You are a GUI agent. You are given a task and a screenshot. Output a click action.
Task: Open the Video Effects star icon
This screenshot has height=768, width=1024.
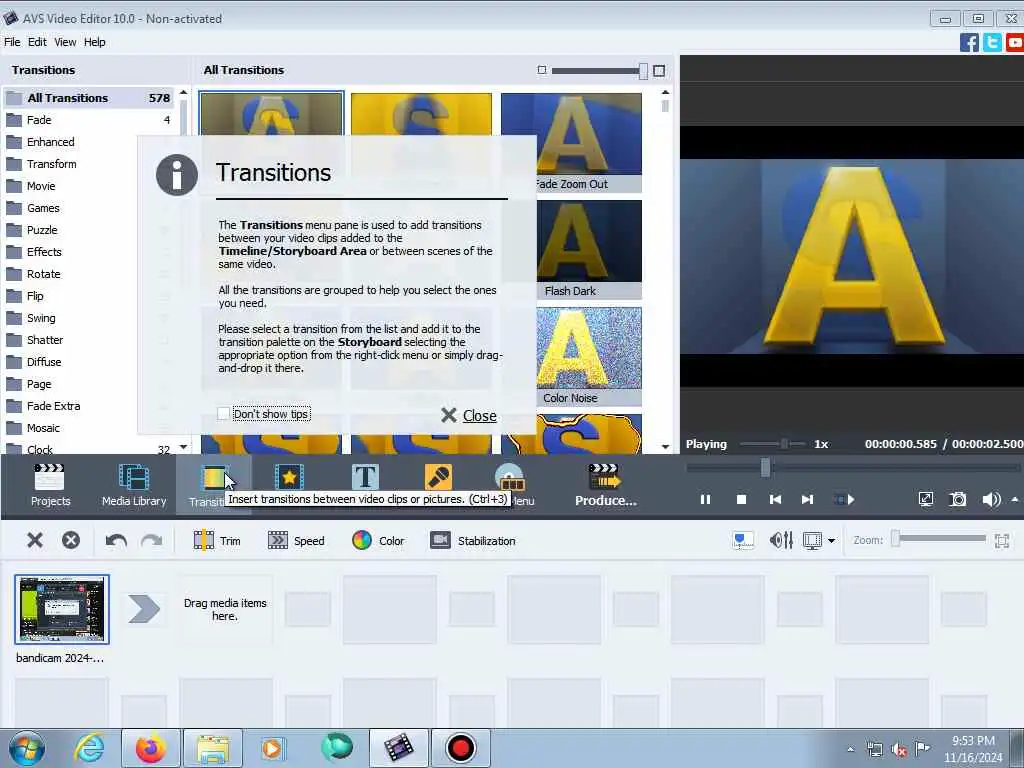click(289, 477)
